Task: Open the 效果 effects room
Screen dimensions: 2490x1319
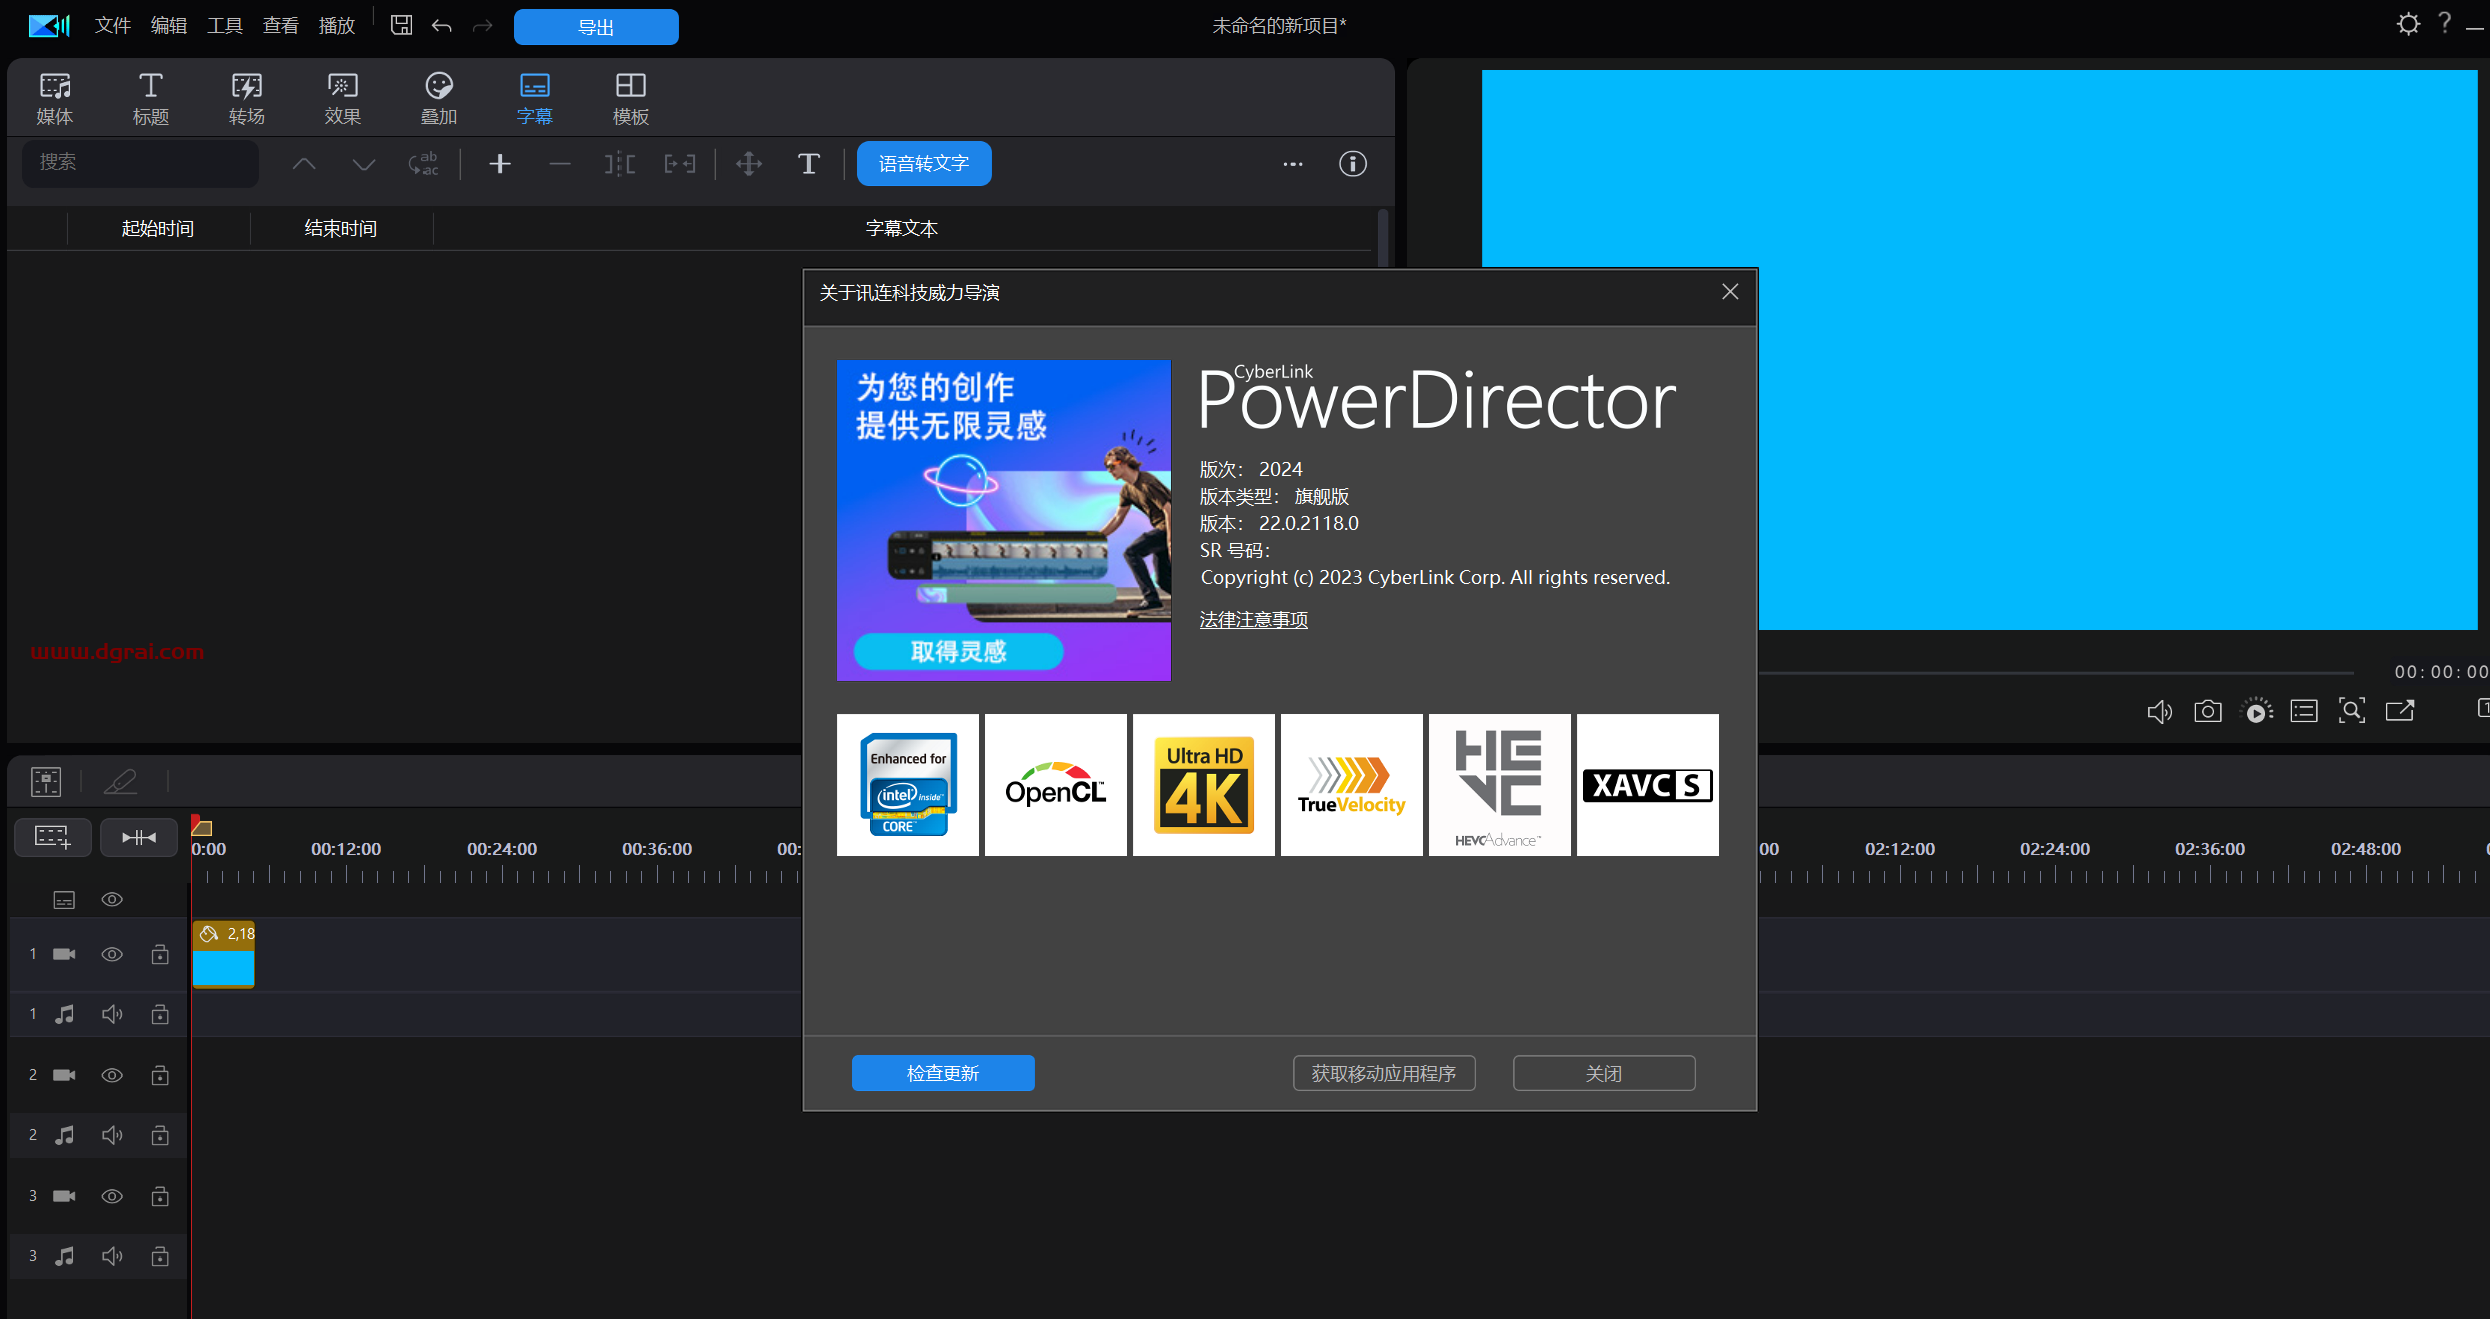Action: pyautogui.click(x=343, y=99)
